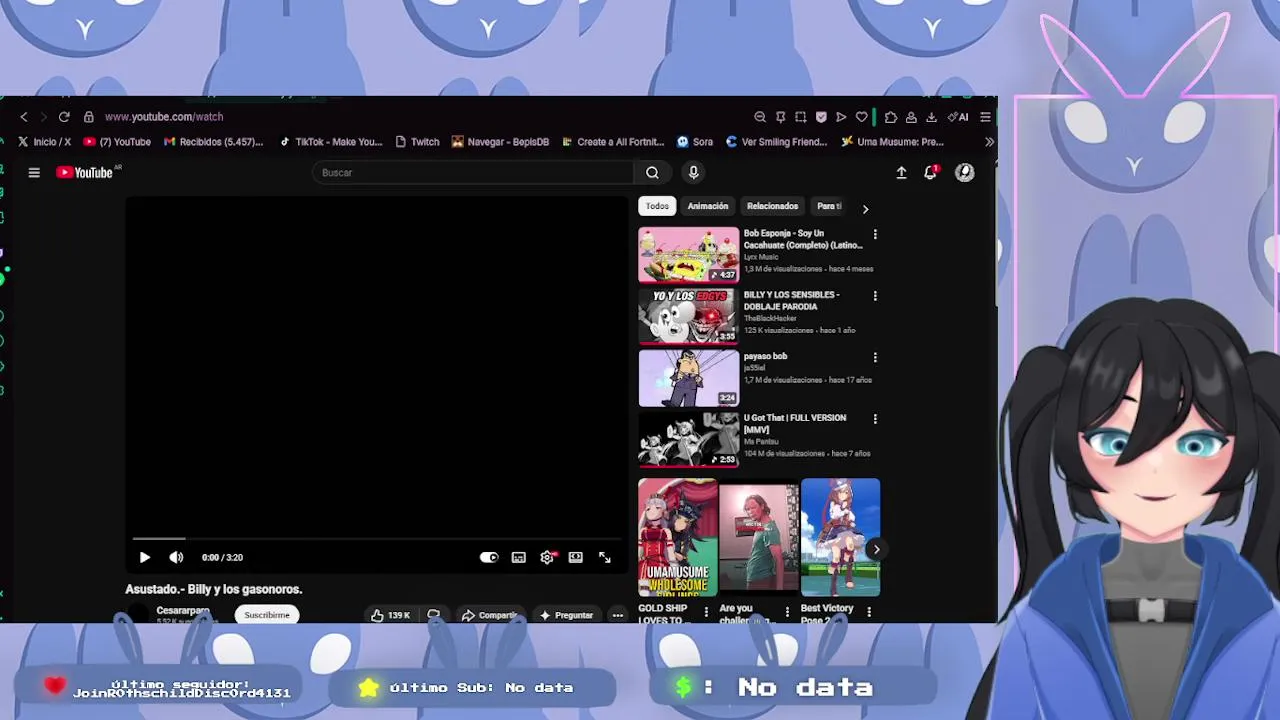Show more filter chips with the chevron

point(865,209)
